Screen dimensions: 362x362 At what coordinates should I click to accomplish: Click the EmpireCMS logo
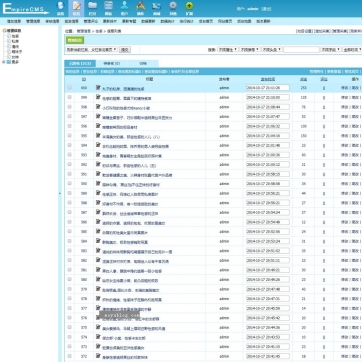(25, 9)
